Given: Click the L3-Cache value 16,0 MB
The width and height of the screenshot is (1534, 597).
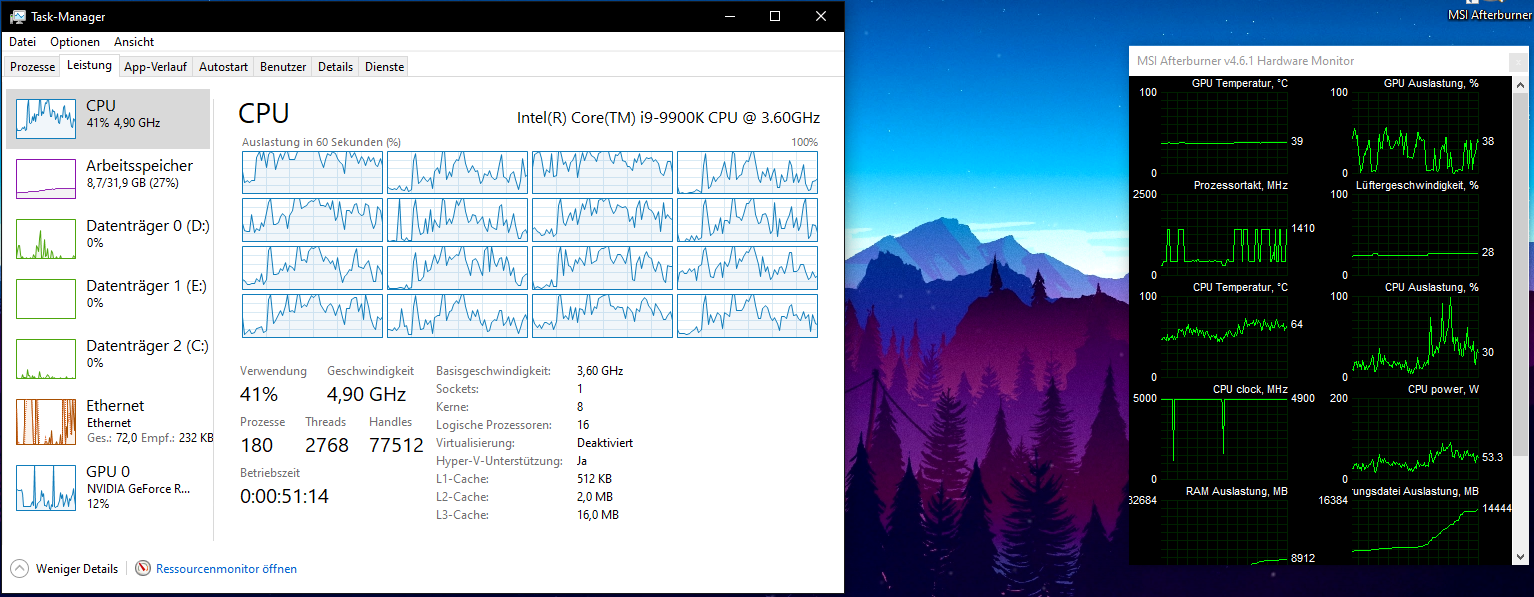Looking at the screenshot, I should [598, 515].
